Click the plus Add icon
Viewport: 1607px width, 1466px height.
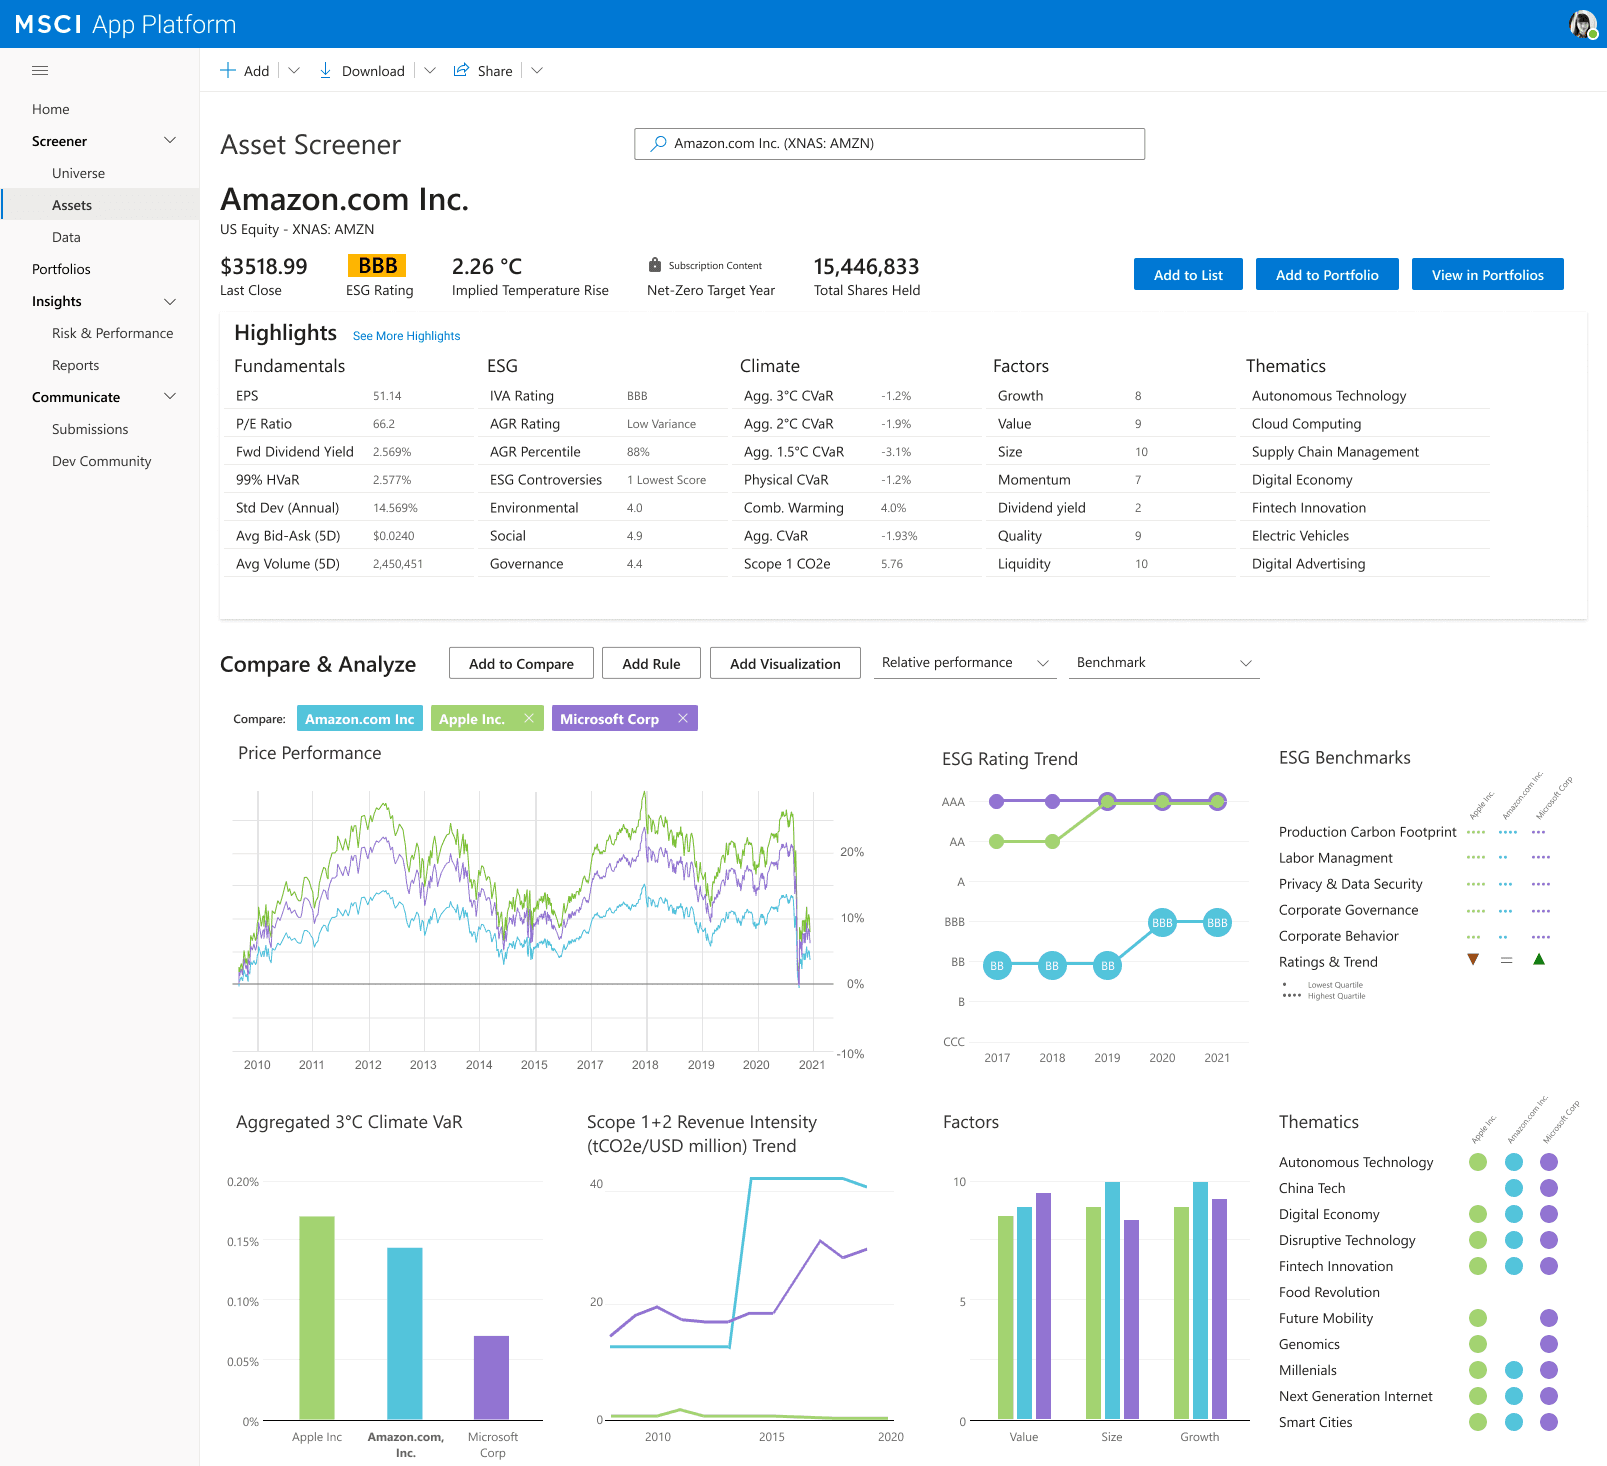point(228,70)
